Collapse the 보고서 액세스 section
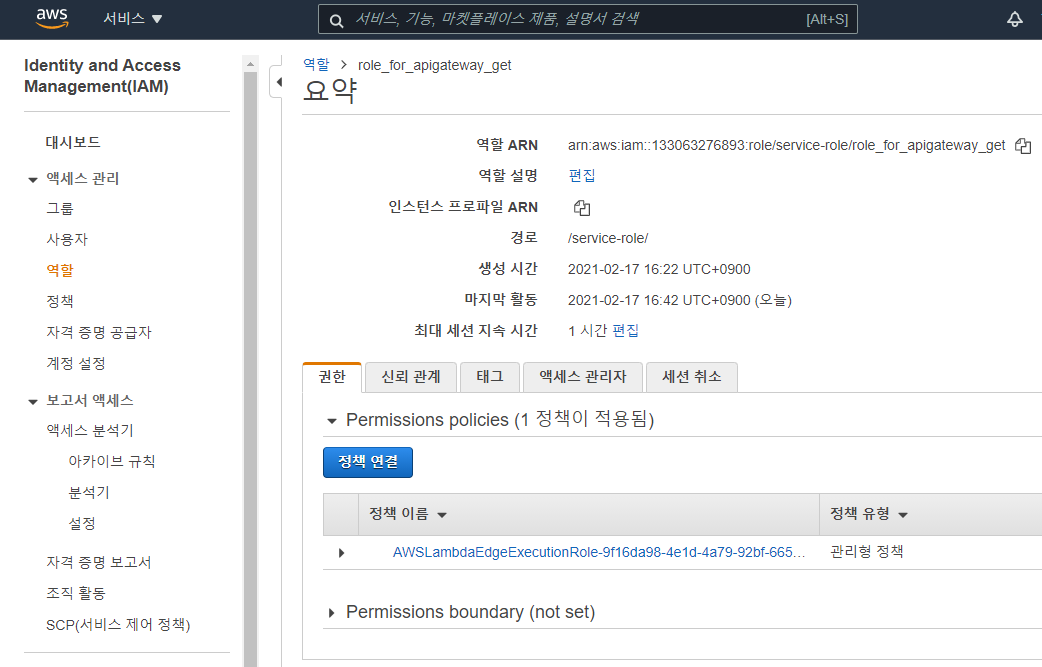This screenshot has height=667, width=1042. (33, 401)
